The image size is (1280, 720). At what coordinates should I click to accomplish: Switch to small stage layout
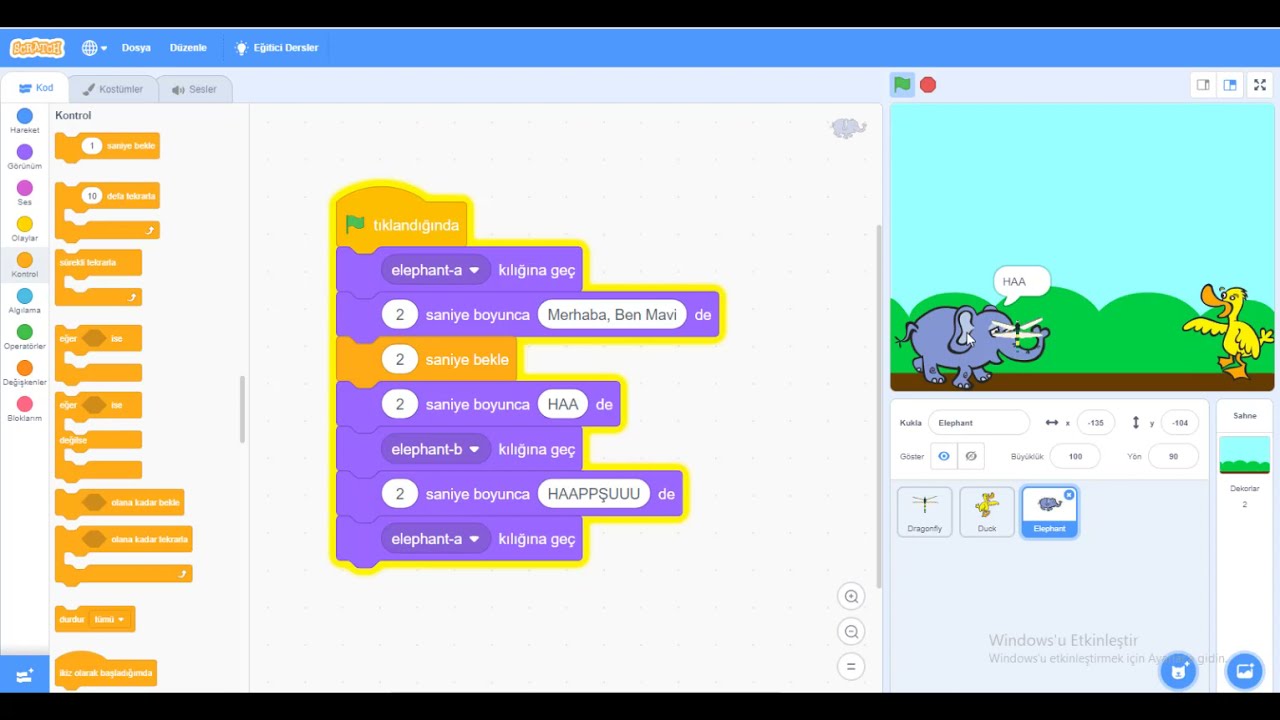1203,85
